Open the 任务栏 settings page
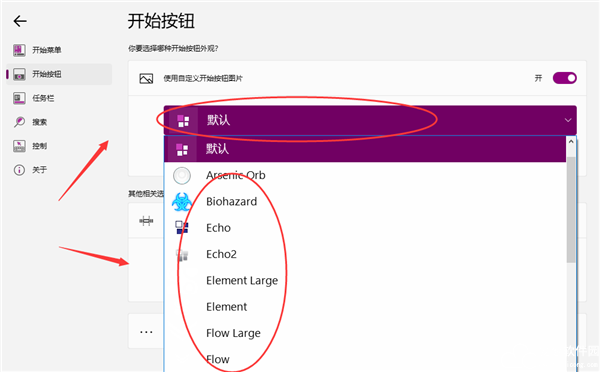The width and height of the screenshot is (600, 372). coord(59,98)
